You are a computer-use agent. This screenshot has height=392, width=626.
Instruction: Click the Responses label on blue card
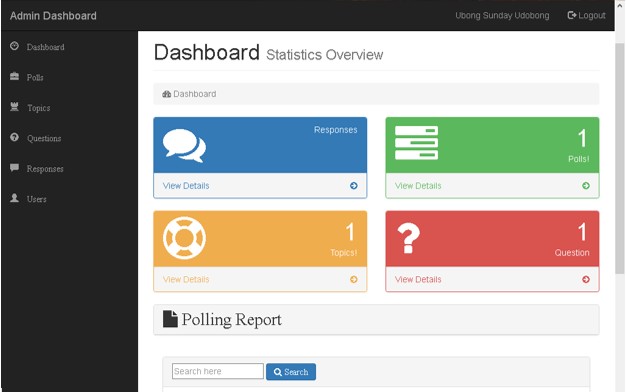pyautogui.click(x=335, y=130)
